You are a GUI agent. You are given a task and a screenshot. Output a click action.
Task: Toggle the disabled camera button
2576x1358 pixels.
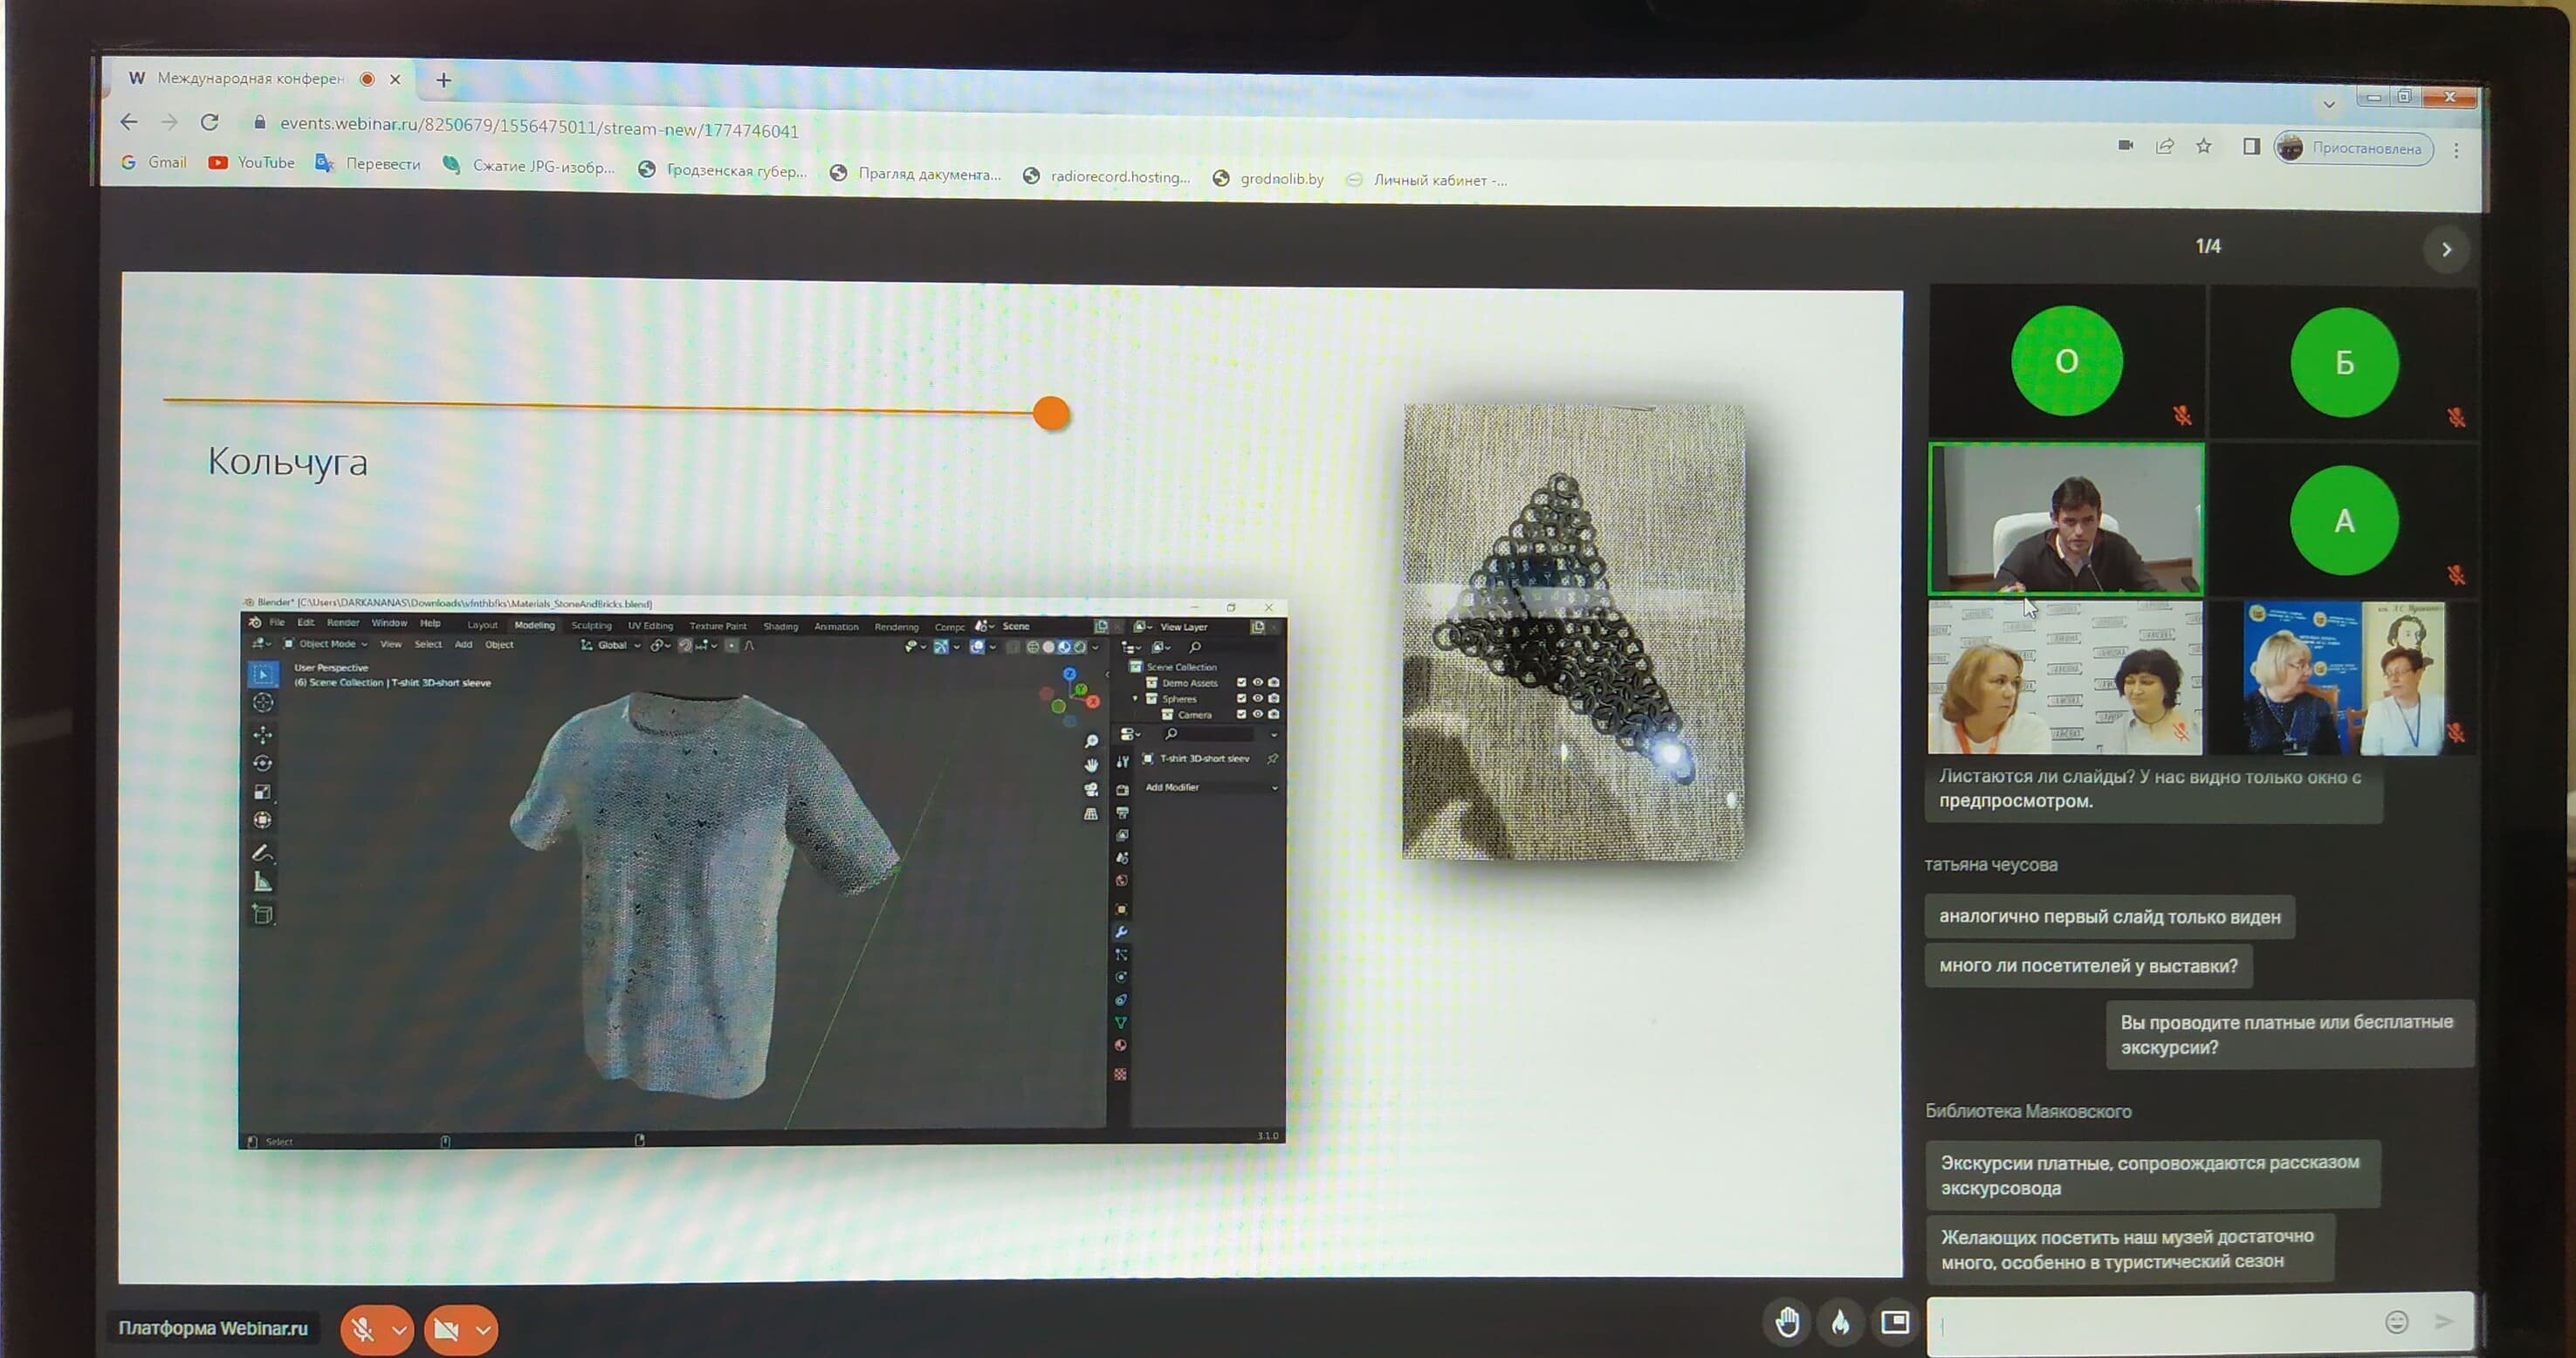tap(446, 1329)
